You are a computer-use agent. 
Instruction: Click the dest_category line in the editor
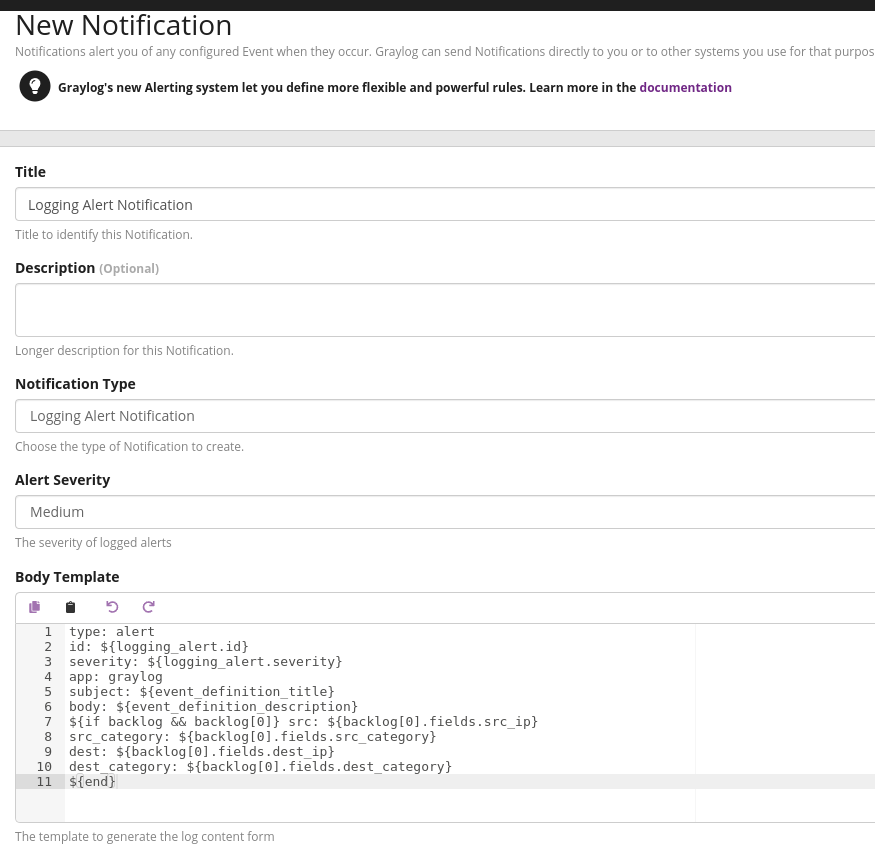pos(260,767)
